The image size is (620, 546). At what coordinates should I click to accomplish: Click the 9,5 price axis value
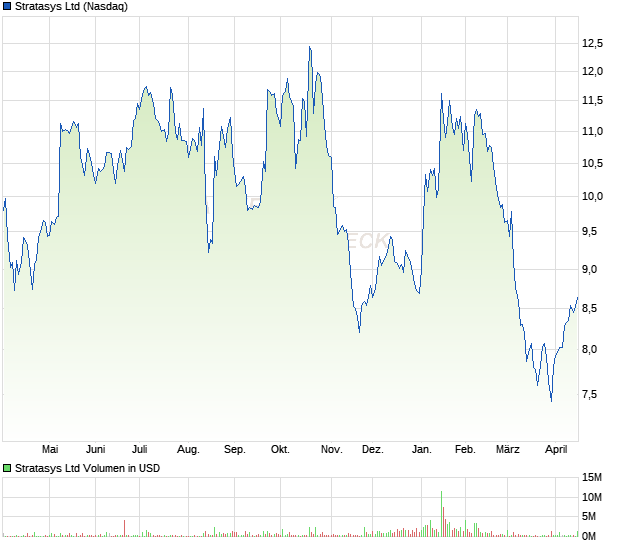pos(589,231)
